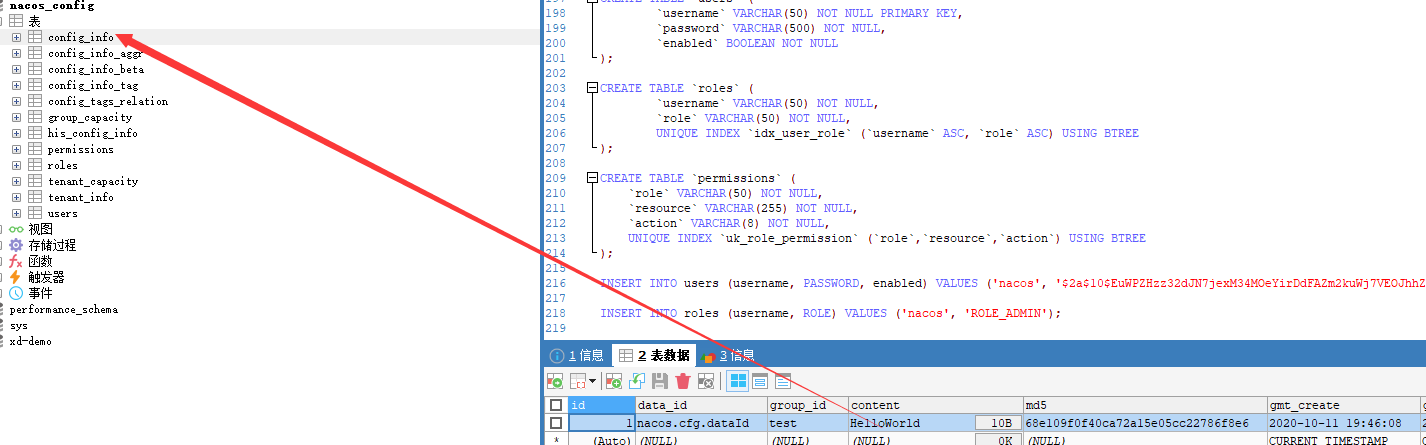Image resolution: width=1426 pixels, height=445 pixels.
Task: Click the id column header
Action: point(601,405)
